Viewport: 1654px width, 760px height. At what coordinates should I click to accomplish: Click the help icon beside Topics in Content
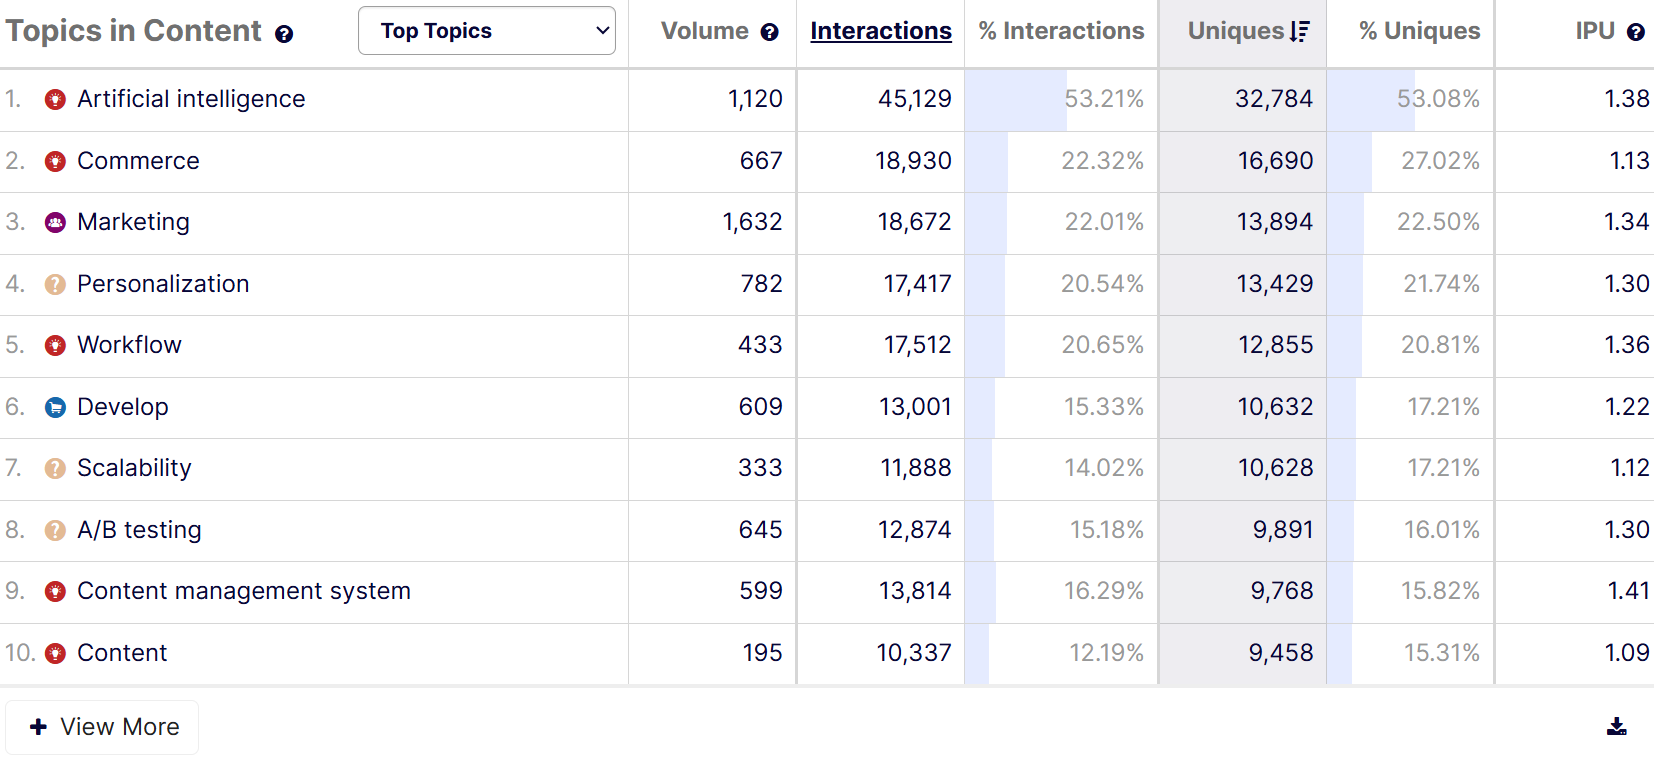(284, 34)
